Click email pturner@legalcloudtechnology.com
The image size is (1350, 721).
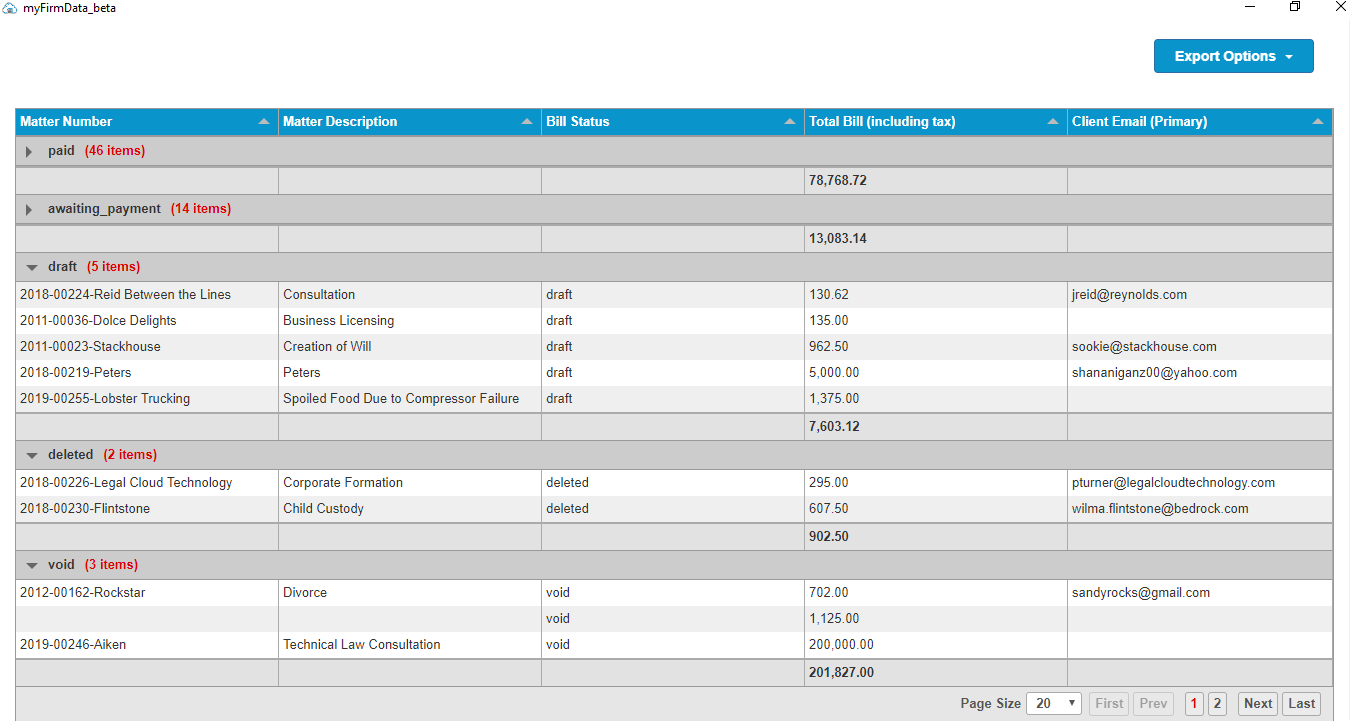1174,483
